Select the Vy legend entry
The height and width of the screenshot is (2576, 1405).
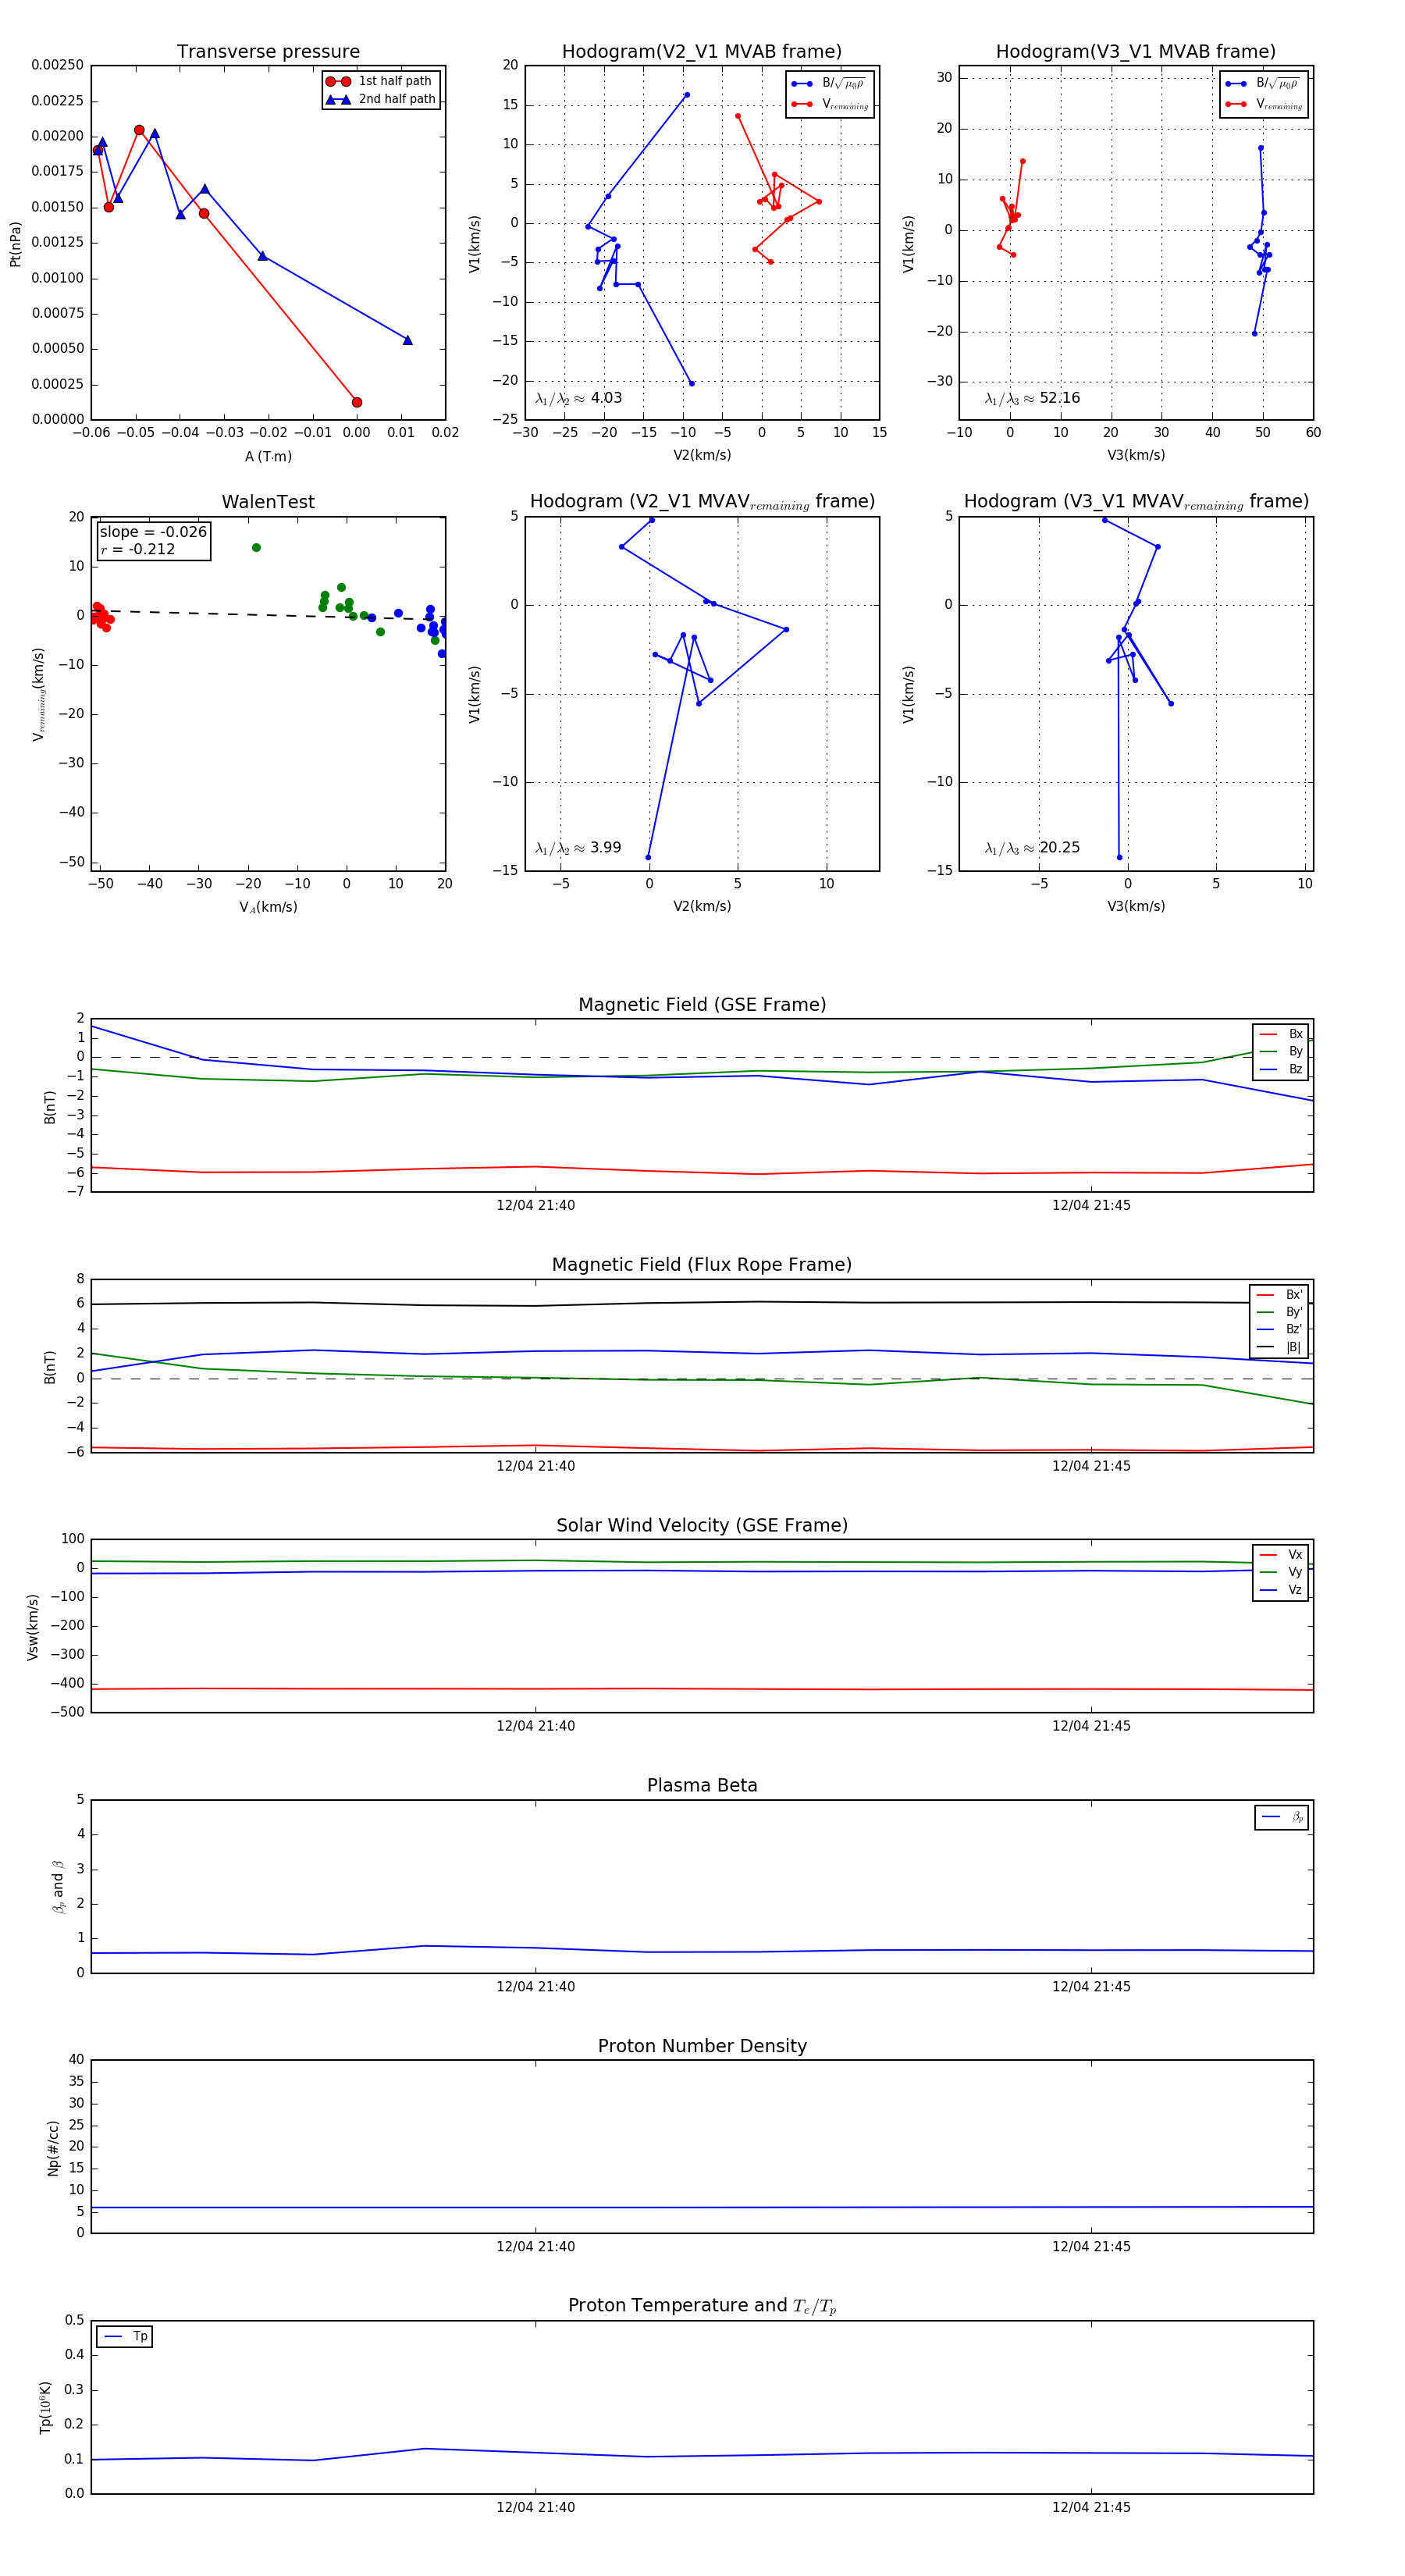1281,1572
